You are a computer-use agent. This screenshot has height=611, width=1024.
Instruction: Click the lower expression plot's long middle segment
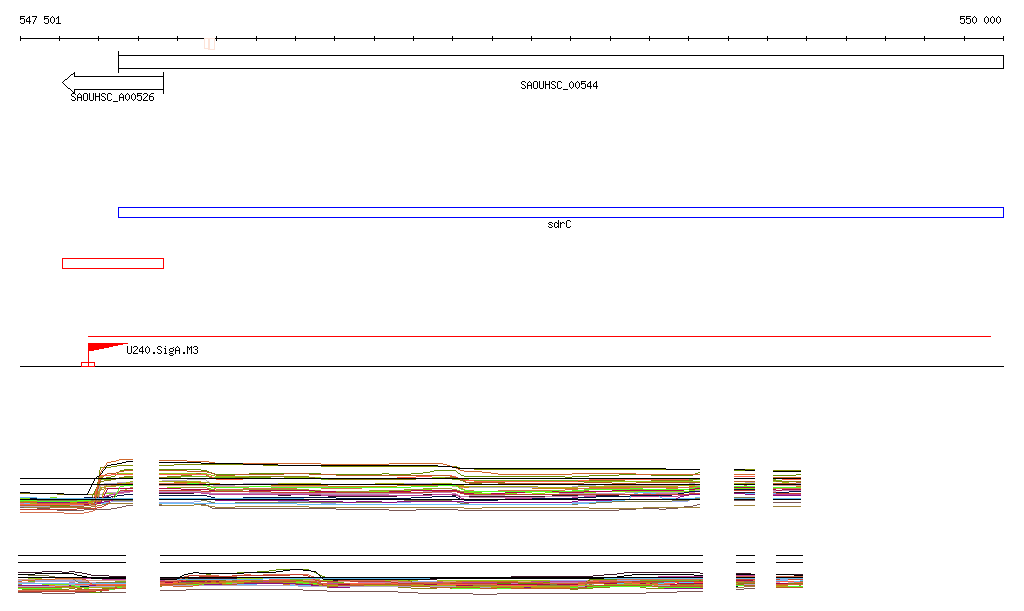430,578
